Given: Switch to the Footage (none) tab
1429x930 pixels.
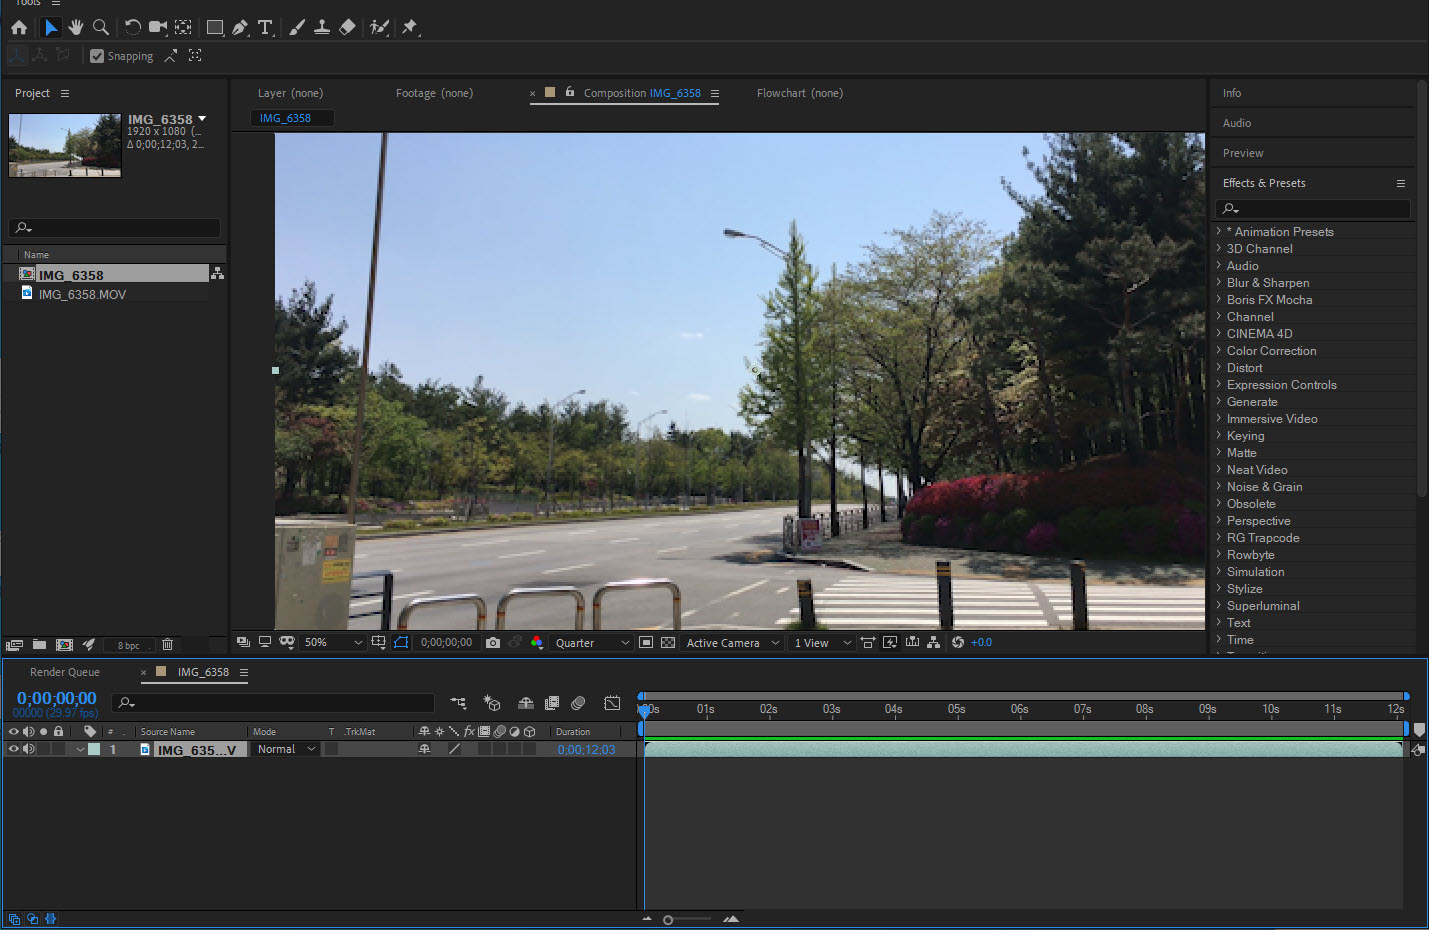Looking at the screenshot, I should click(434, 93).
